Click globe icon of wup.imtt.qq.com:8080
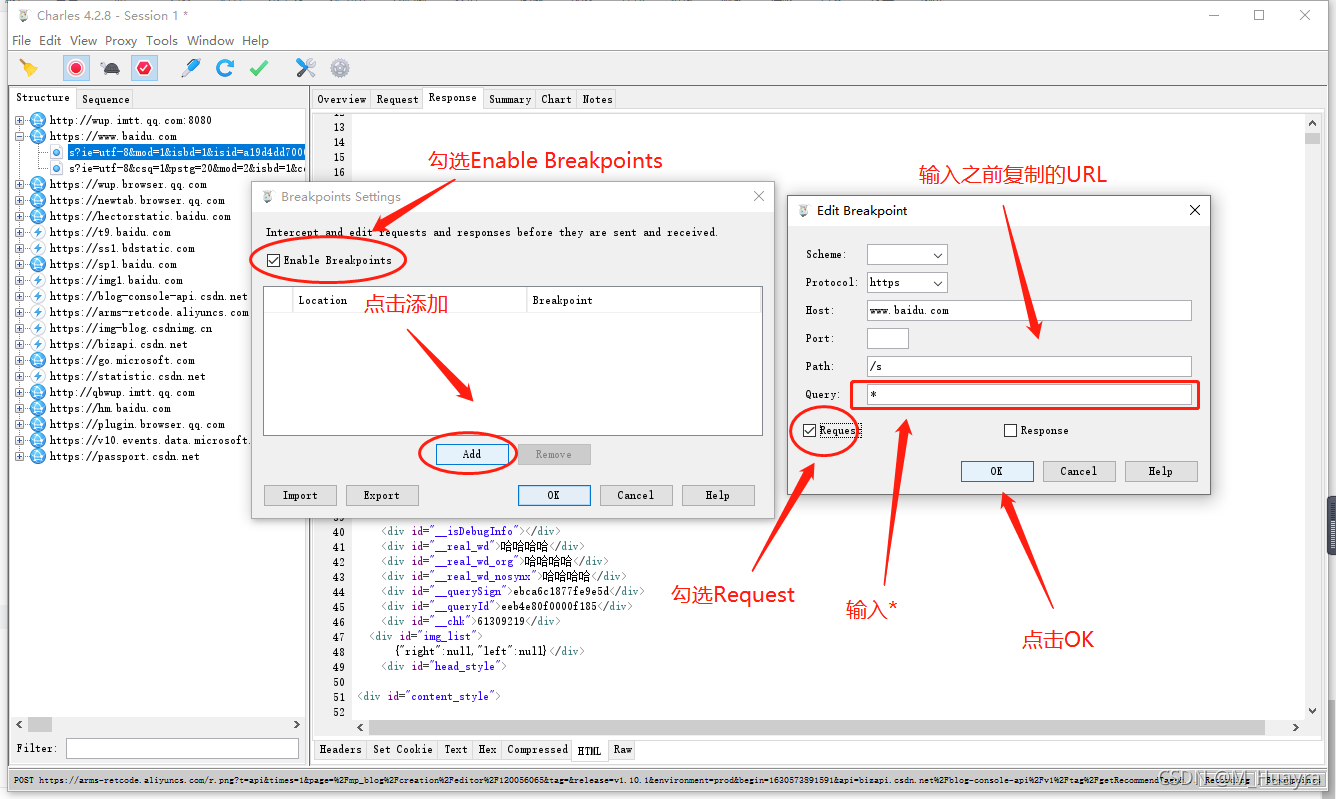Screen dimensions: 1336x799 click(x=38, y=120)
